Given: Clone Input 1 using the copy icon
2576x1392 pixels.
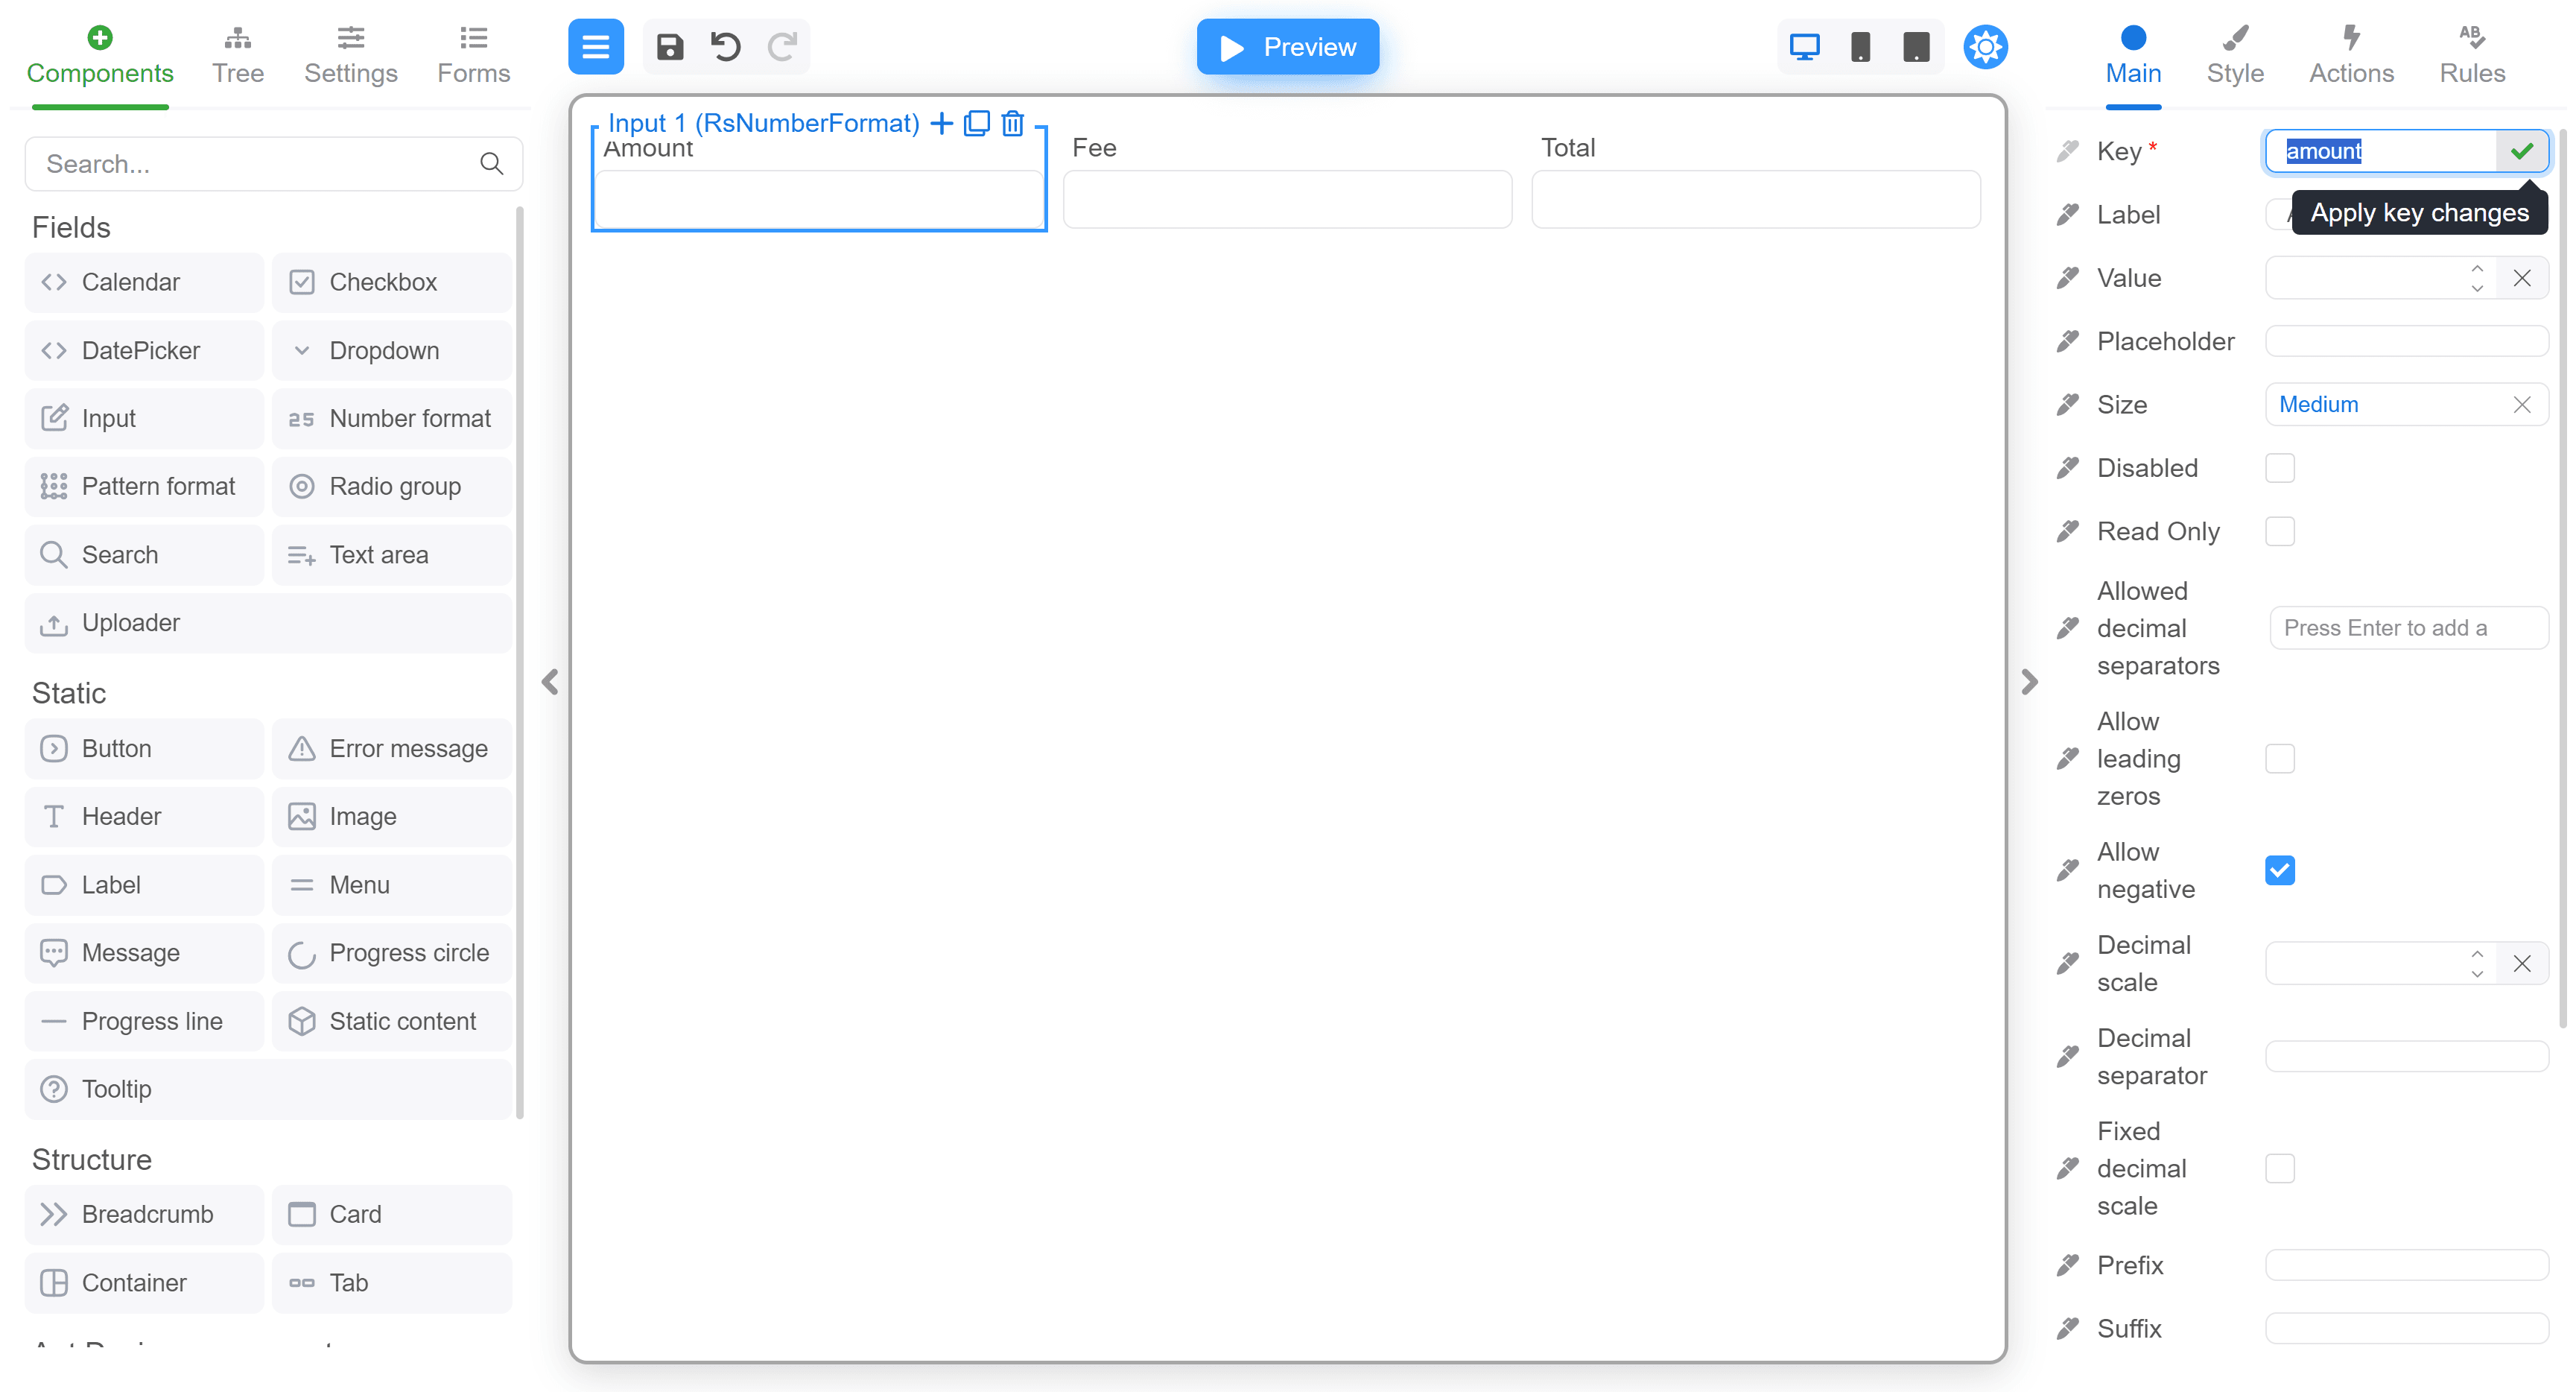Looking at the screenshot, I should 976,123.
